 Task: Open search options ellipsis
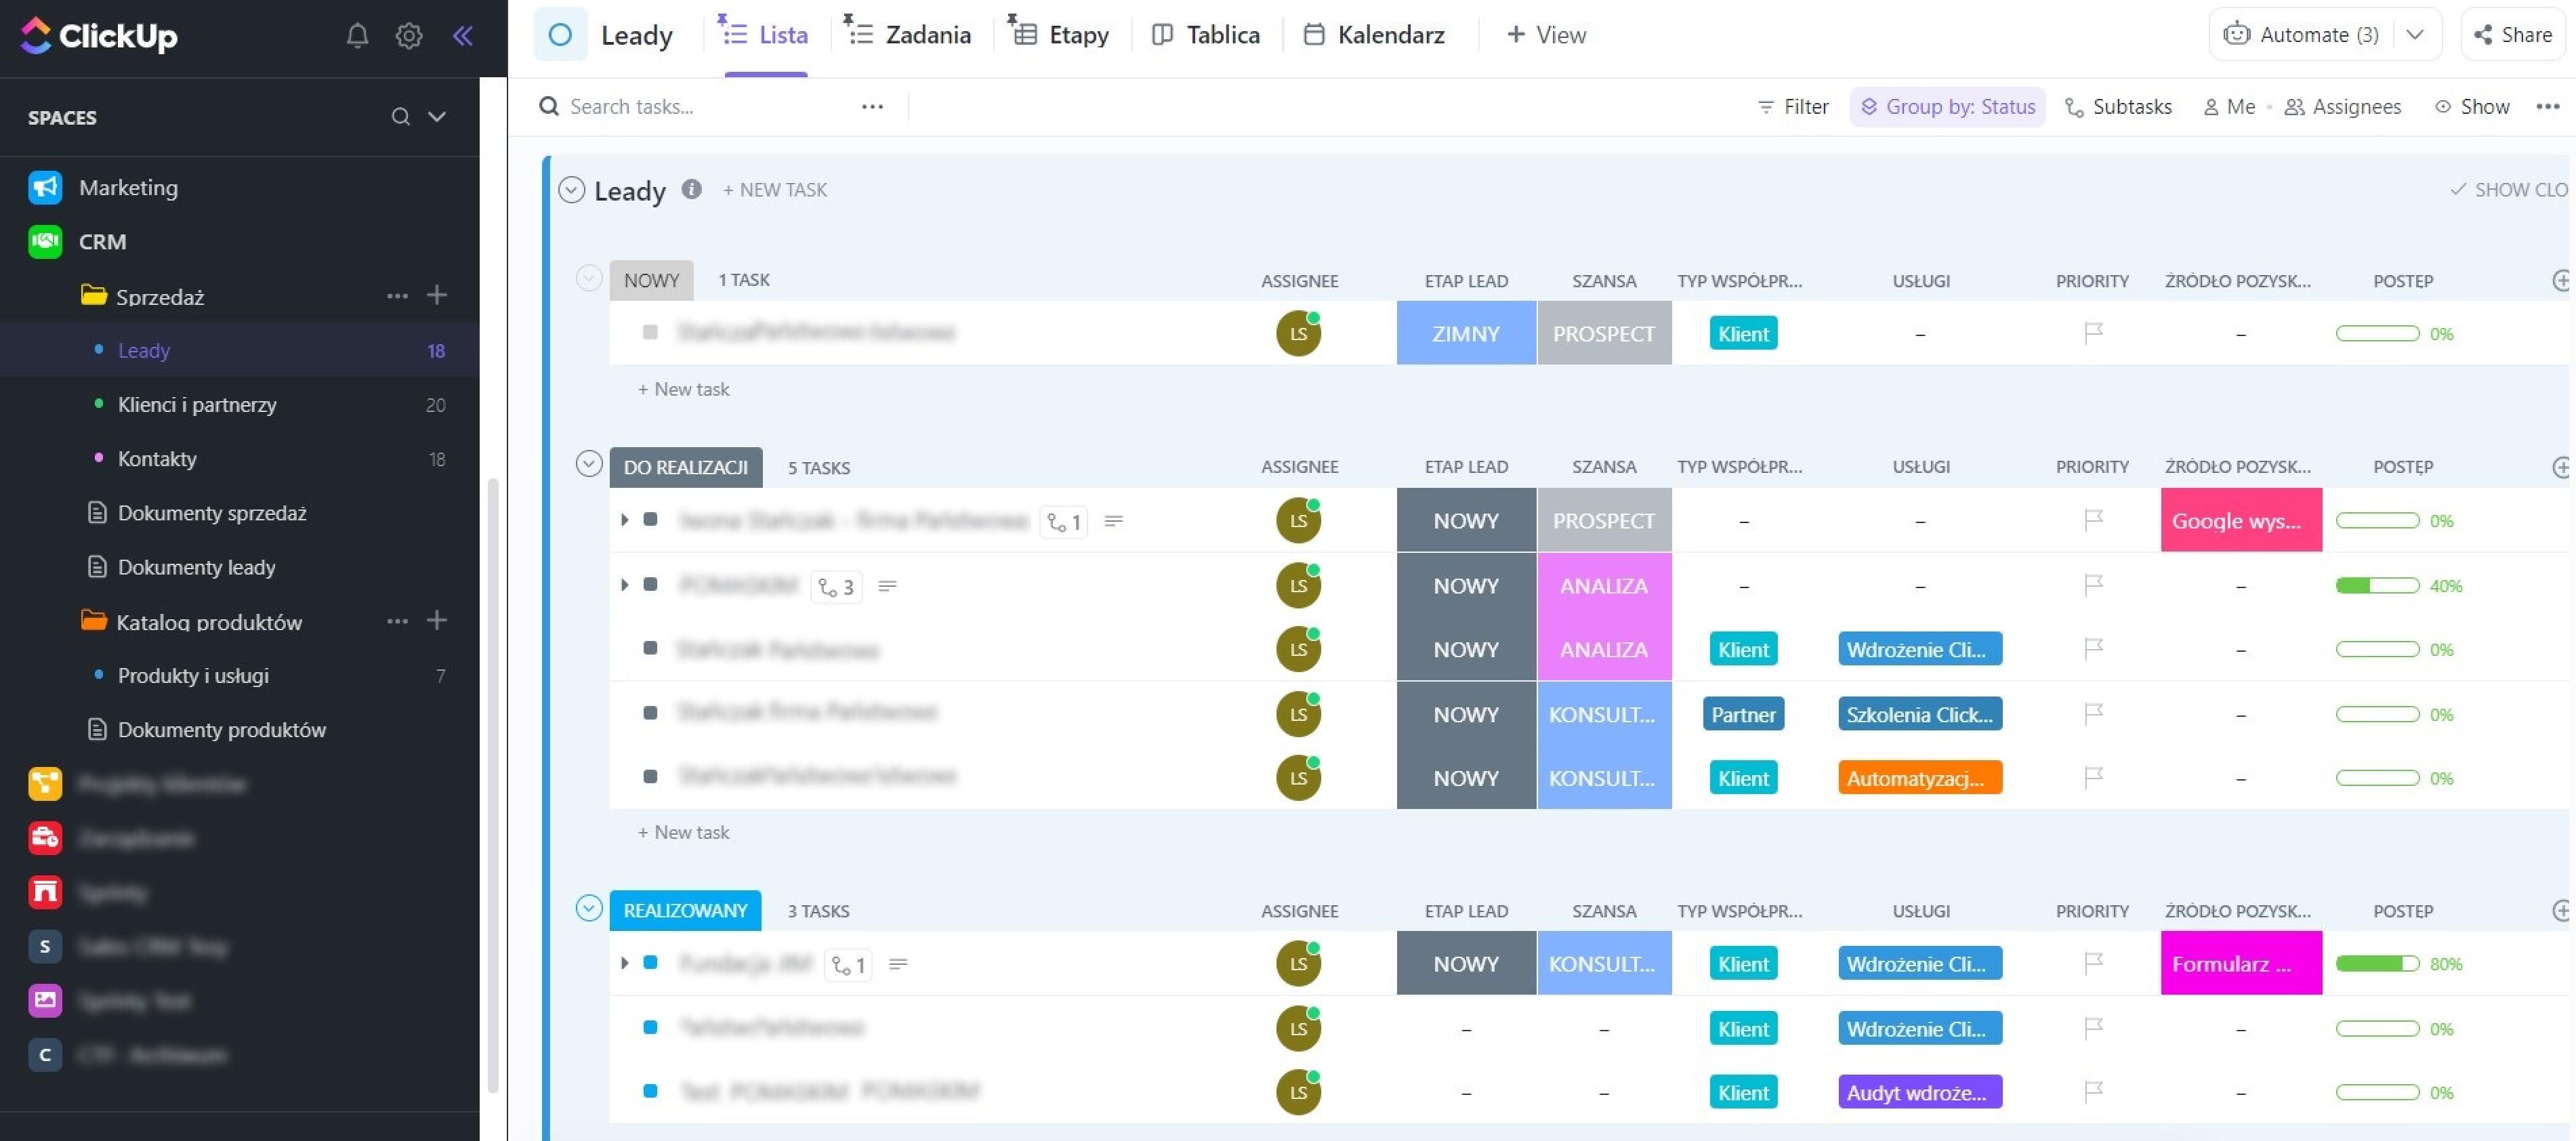click(872, 106)
